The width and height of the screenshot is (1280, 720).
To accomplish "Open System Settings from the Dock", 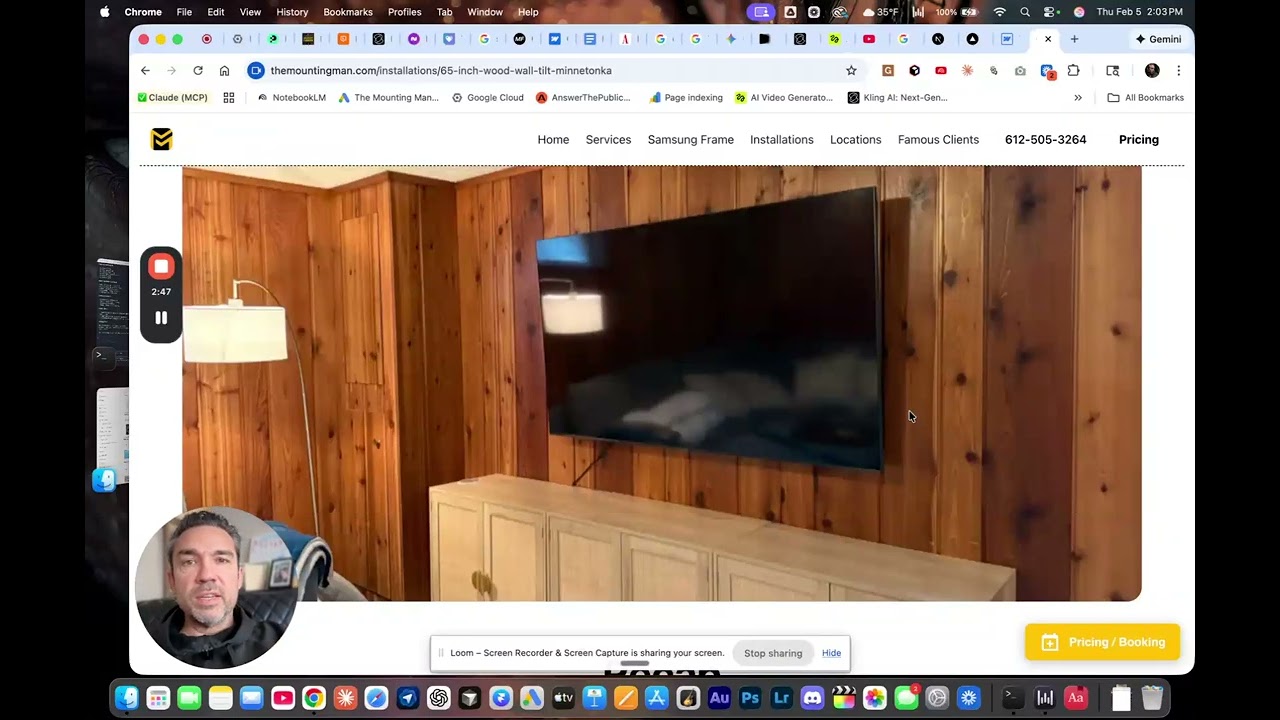I will pyautogui.click(x=937, y=698).
